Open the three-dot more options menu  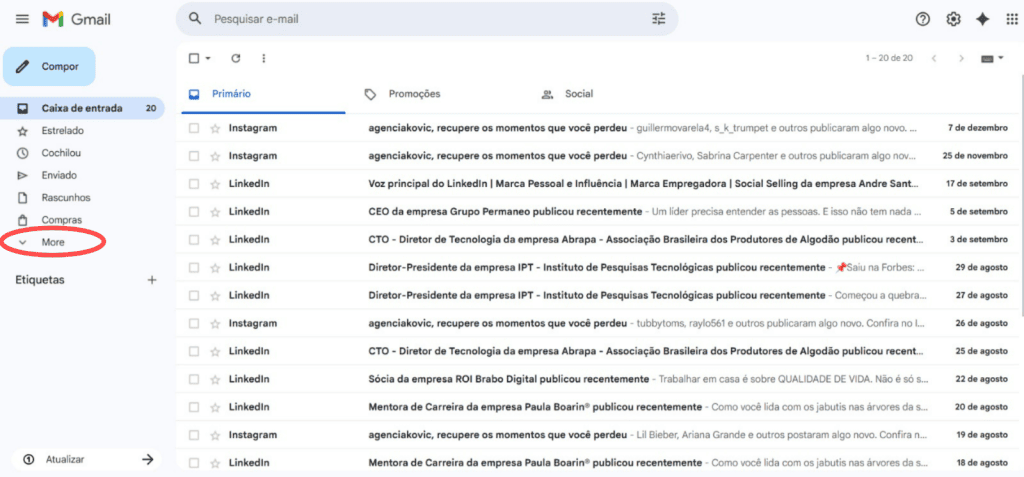click(x=264, y=58)
